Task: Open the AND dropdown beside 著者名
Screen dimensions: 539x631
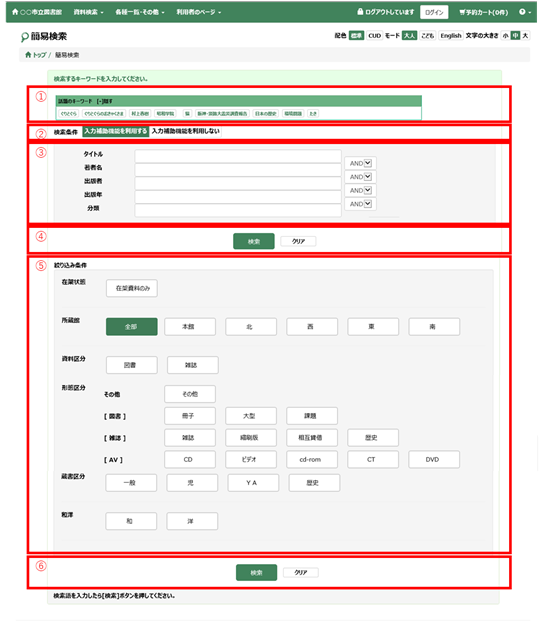Action: point(360,177)
